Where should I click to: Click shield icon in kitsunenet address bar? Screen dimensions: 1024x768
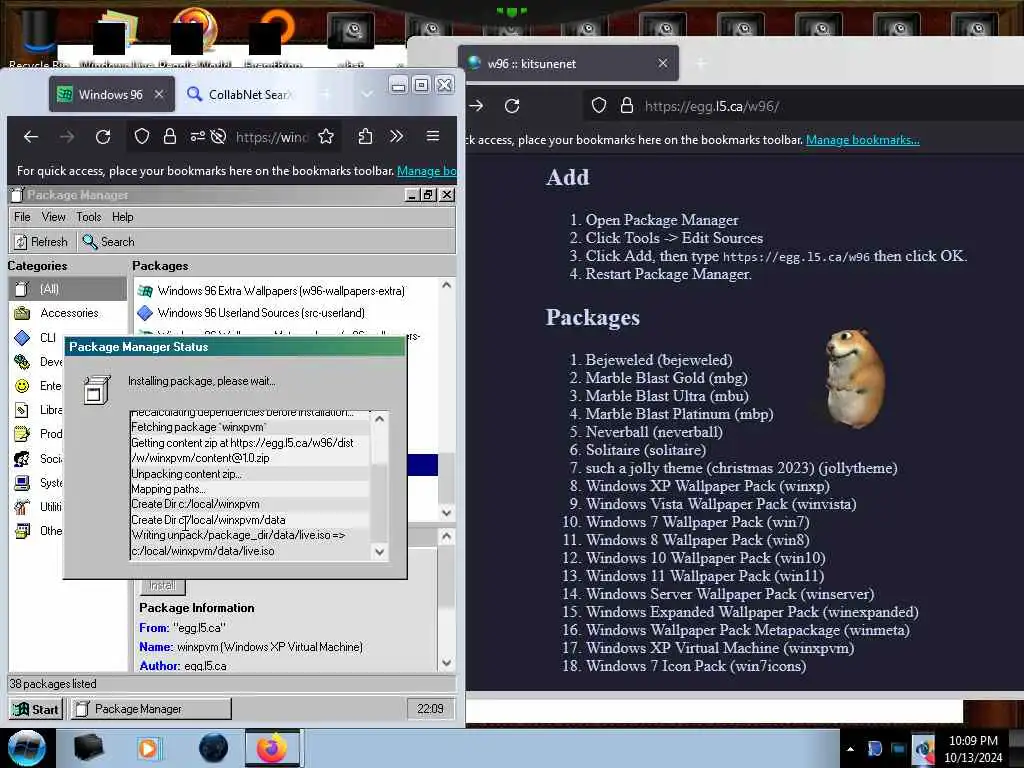[x=599, y=106]
